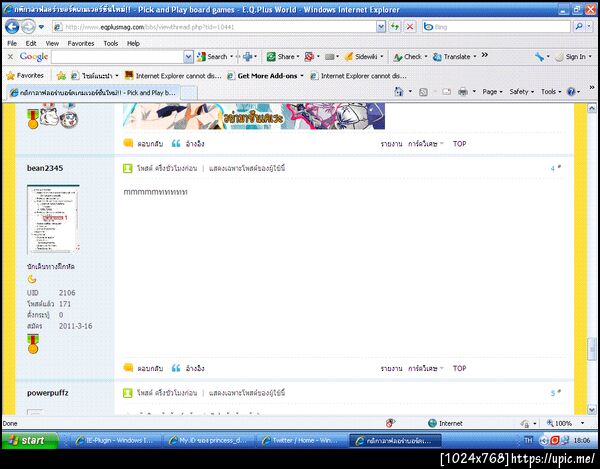Click the Read Mail icon

[x=447, y=92]
